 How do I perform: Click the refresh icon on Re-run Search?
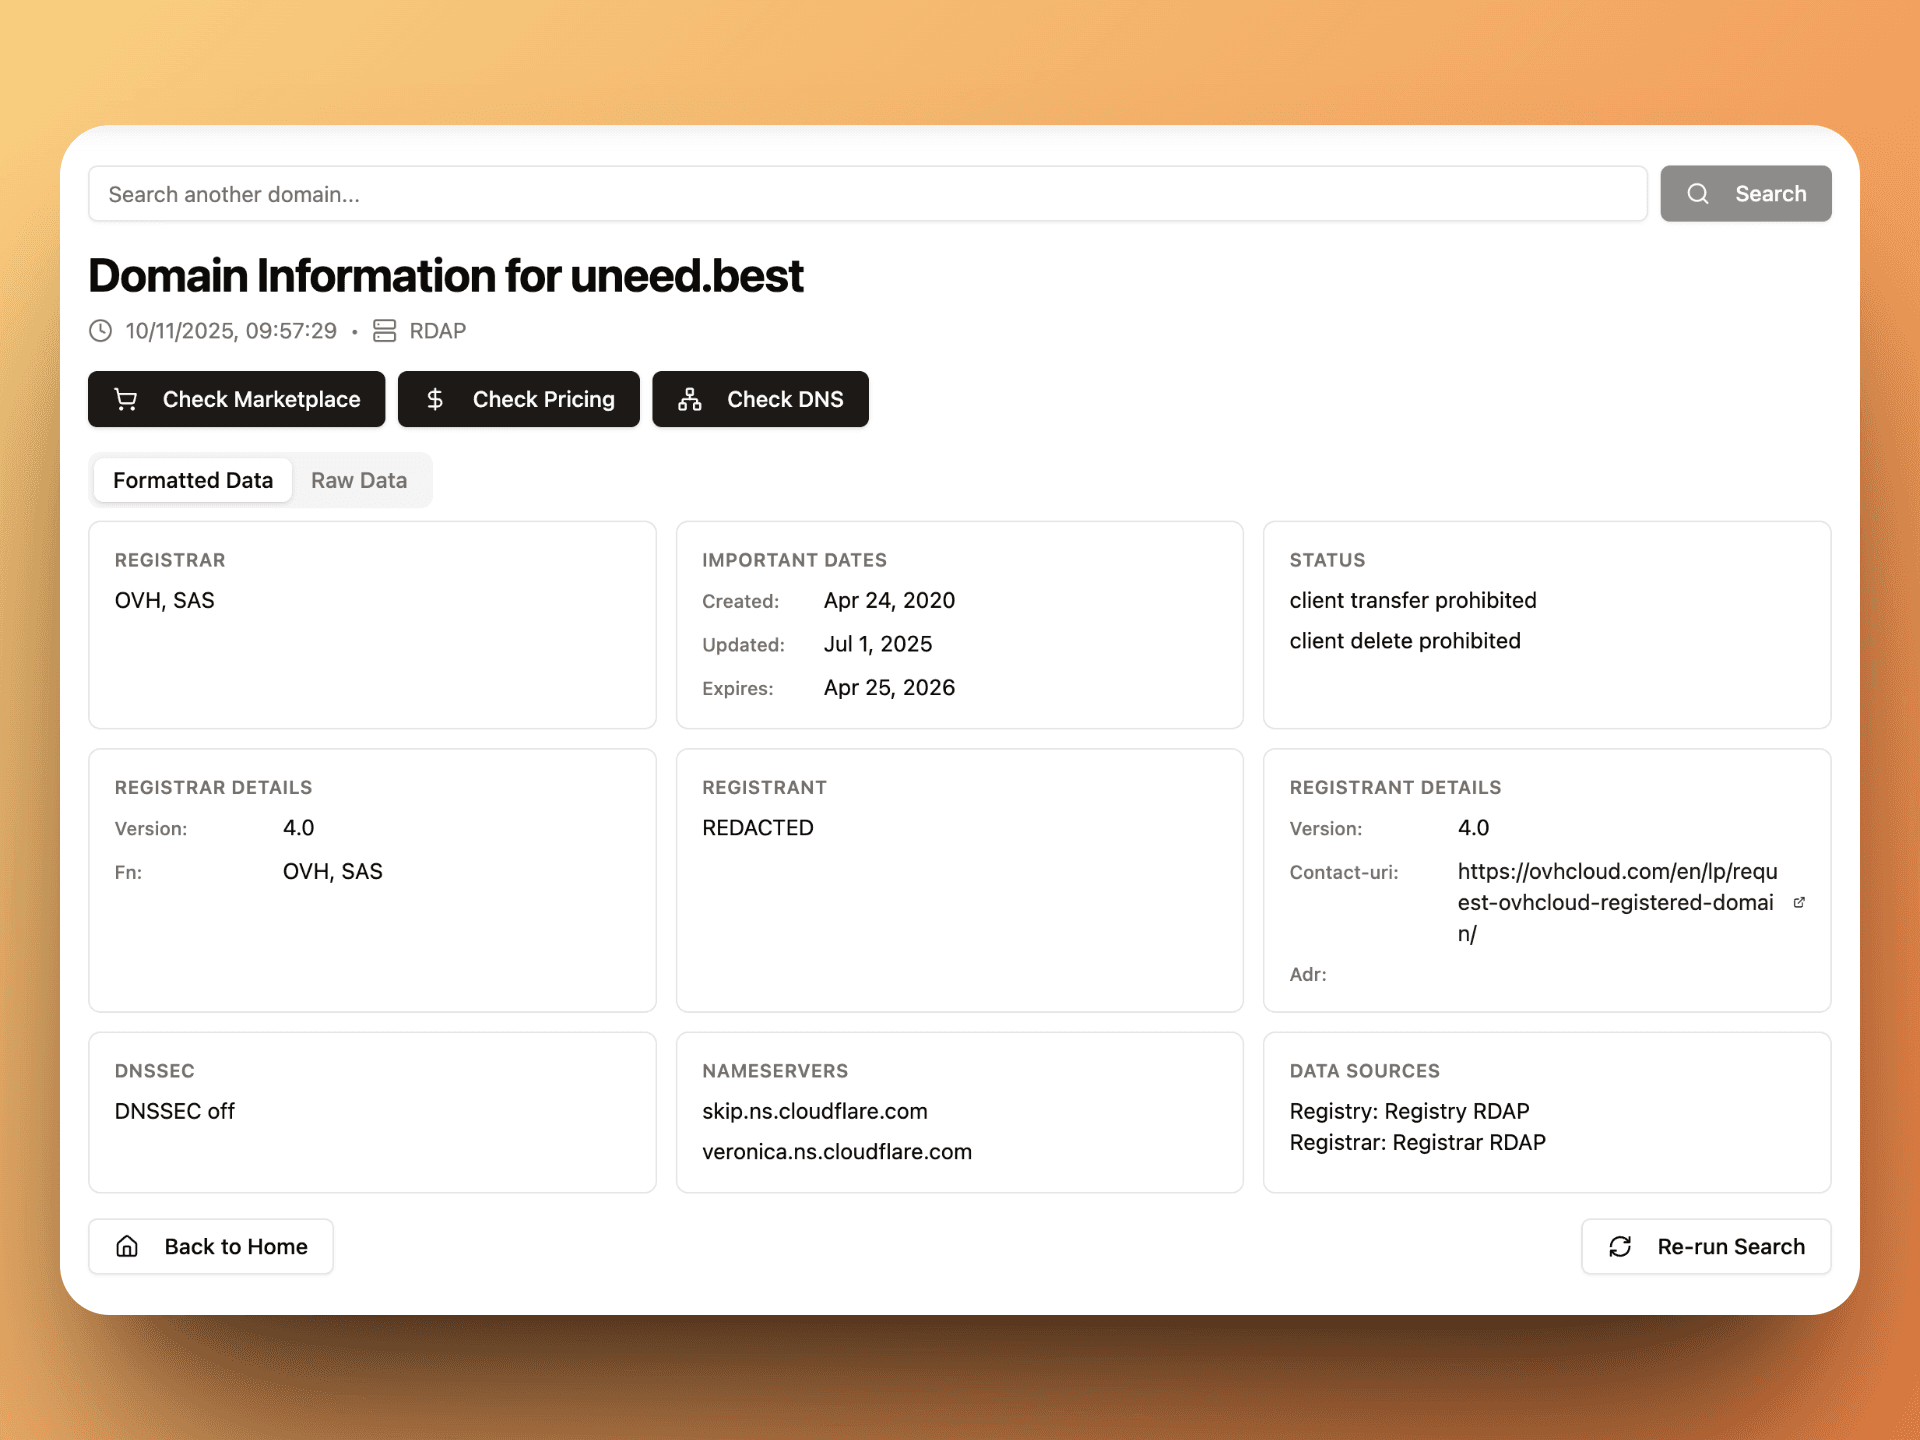[x=1621, y=1246]
